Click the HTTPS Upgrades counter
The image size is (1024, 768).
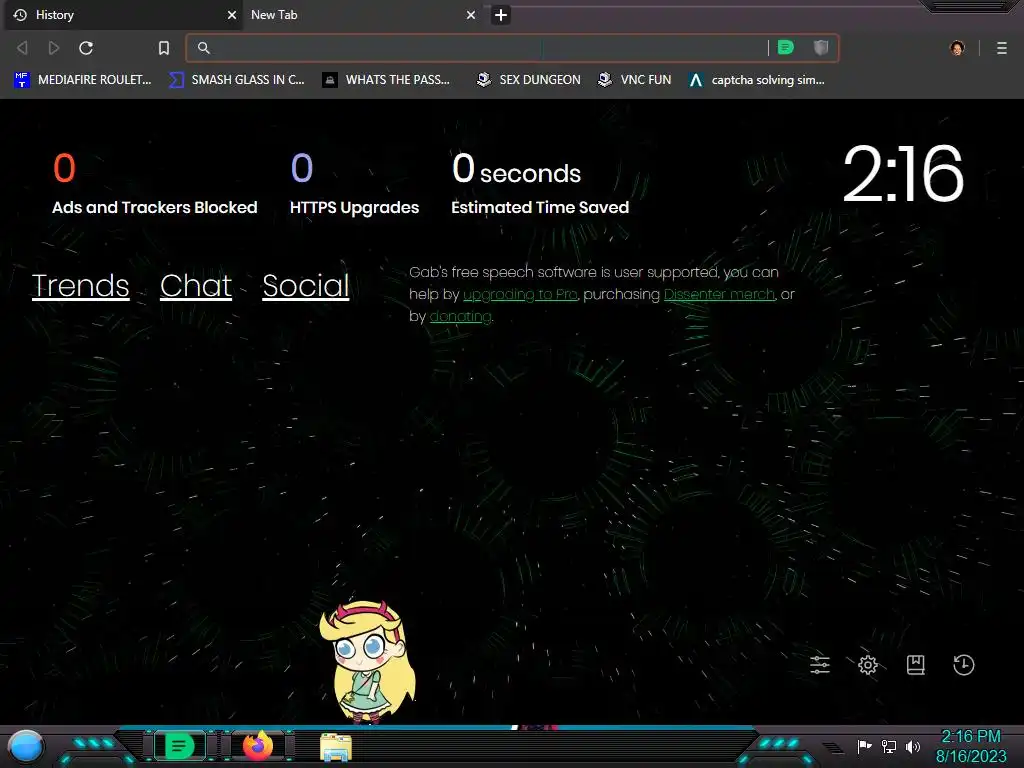point(355,184)
